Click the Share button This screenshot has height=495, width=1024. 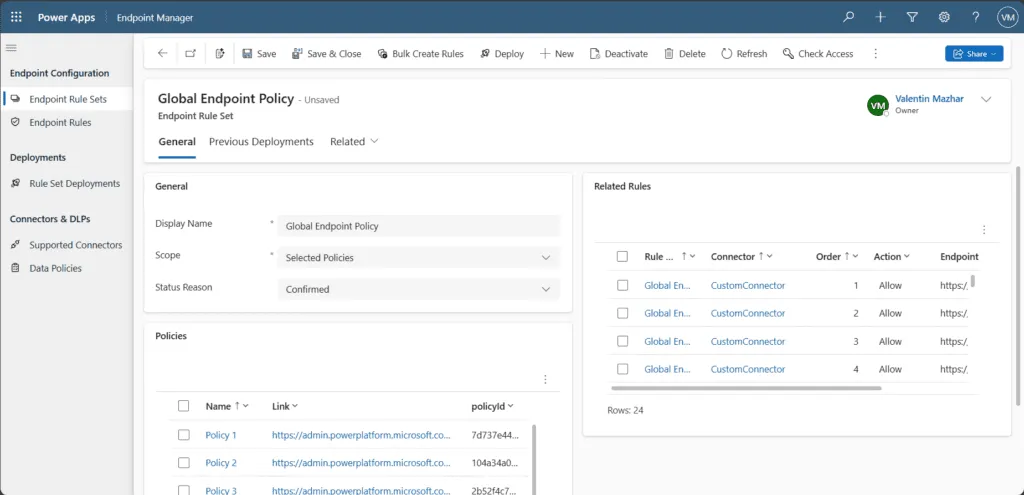(x=974, y=54)
